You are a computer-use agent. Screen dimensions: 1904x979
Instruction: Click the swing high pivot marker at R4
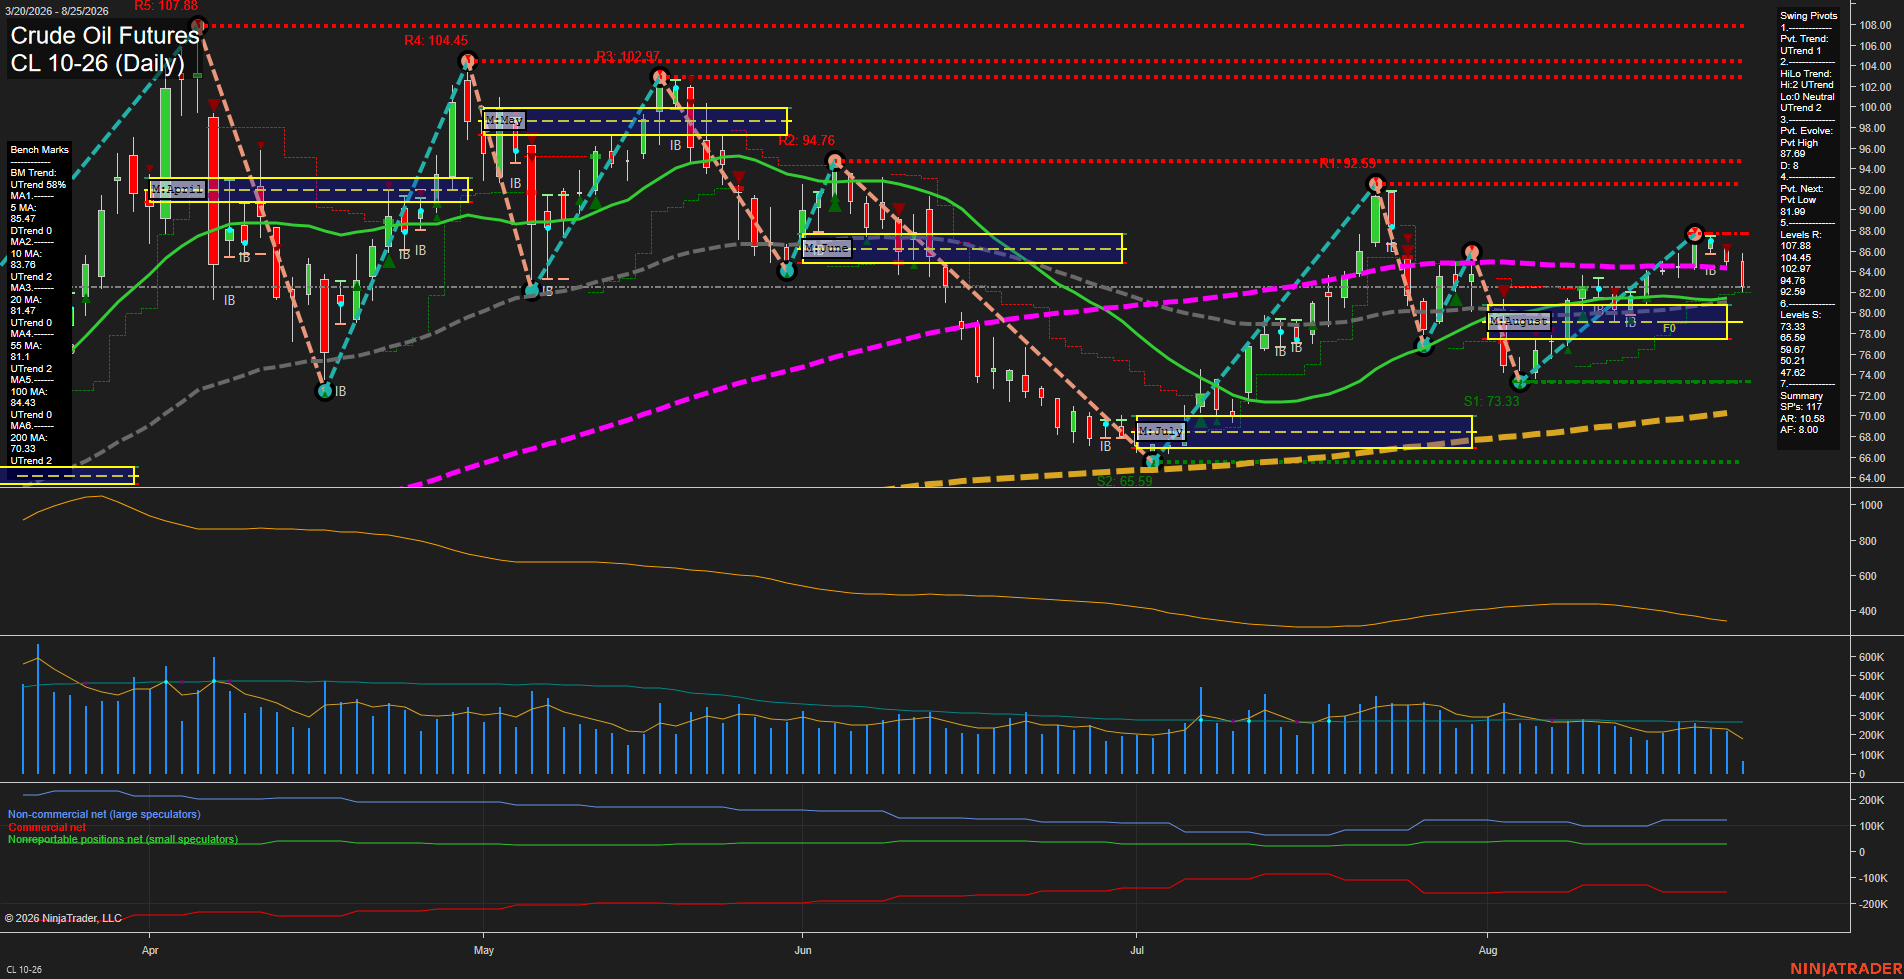467,62
